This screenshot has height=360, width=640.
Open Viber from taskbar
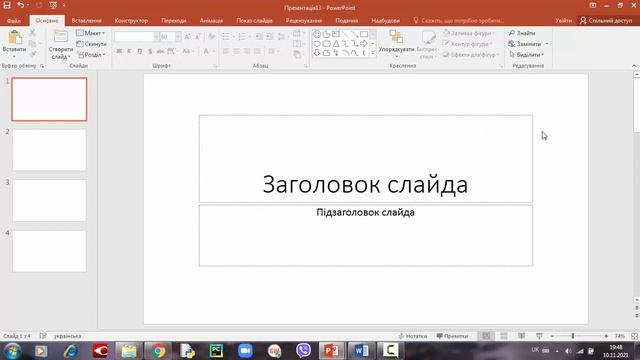(303, 351)
